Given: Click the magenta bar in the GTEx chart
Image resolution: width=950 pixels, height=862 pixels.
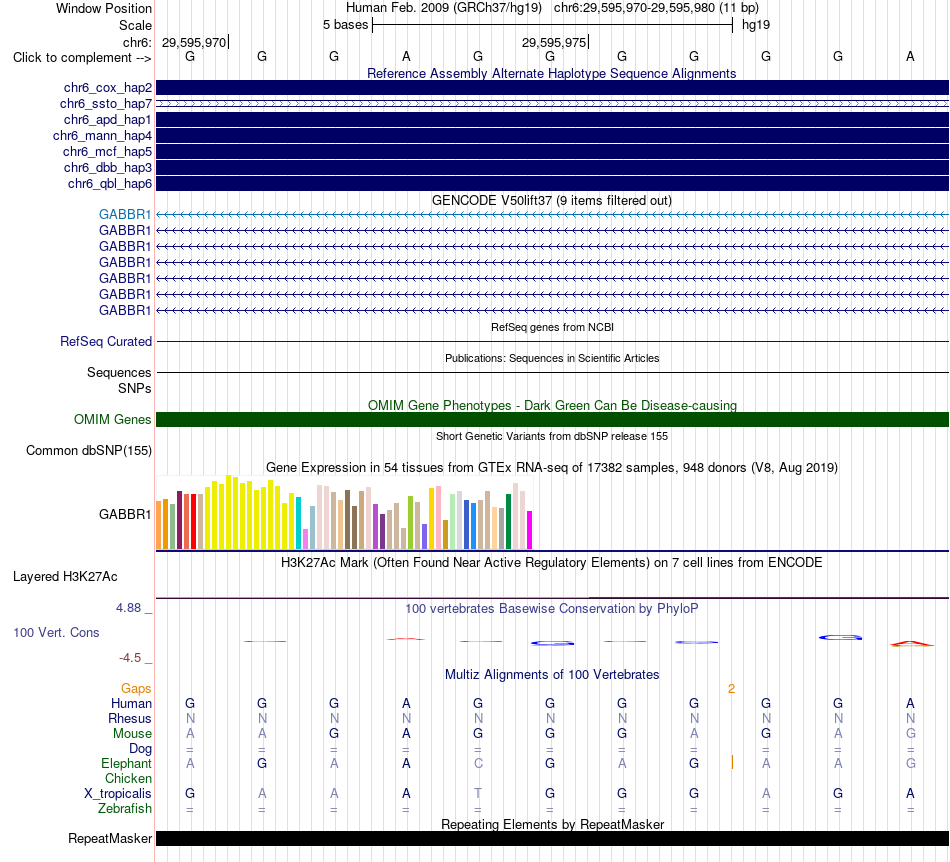Looking at the screenshot, I should coord(530,530).
